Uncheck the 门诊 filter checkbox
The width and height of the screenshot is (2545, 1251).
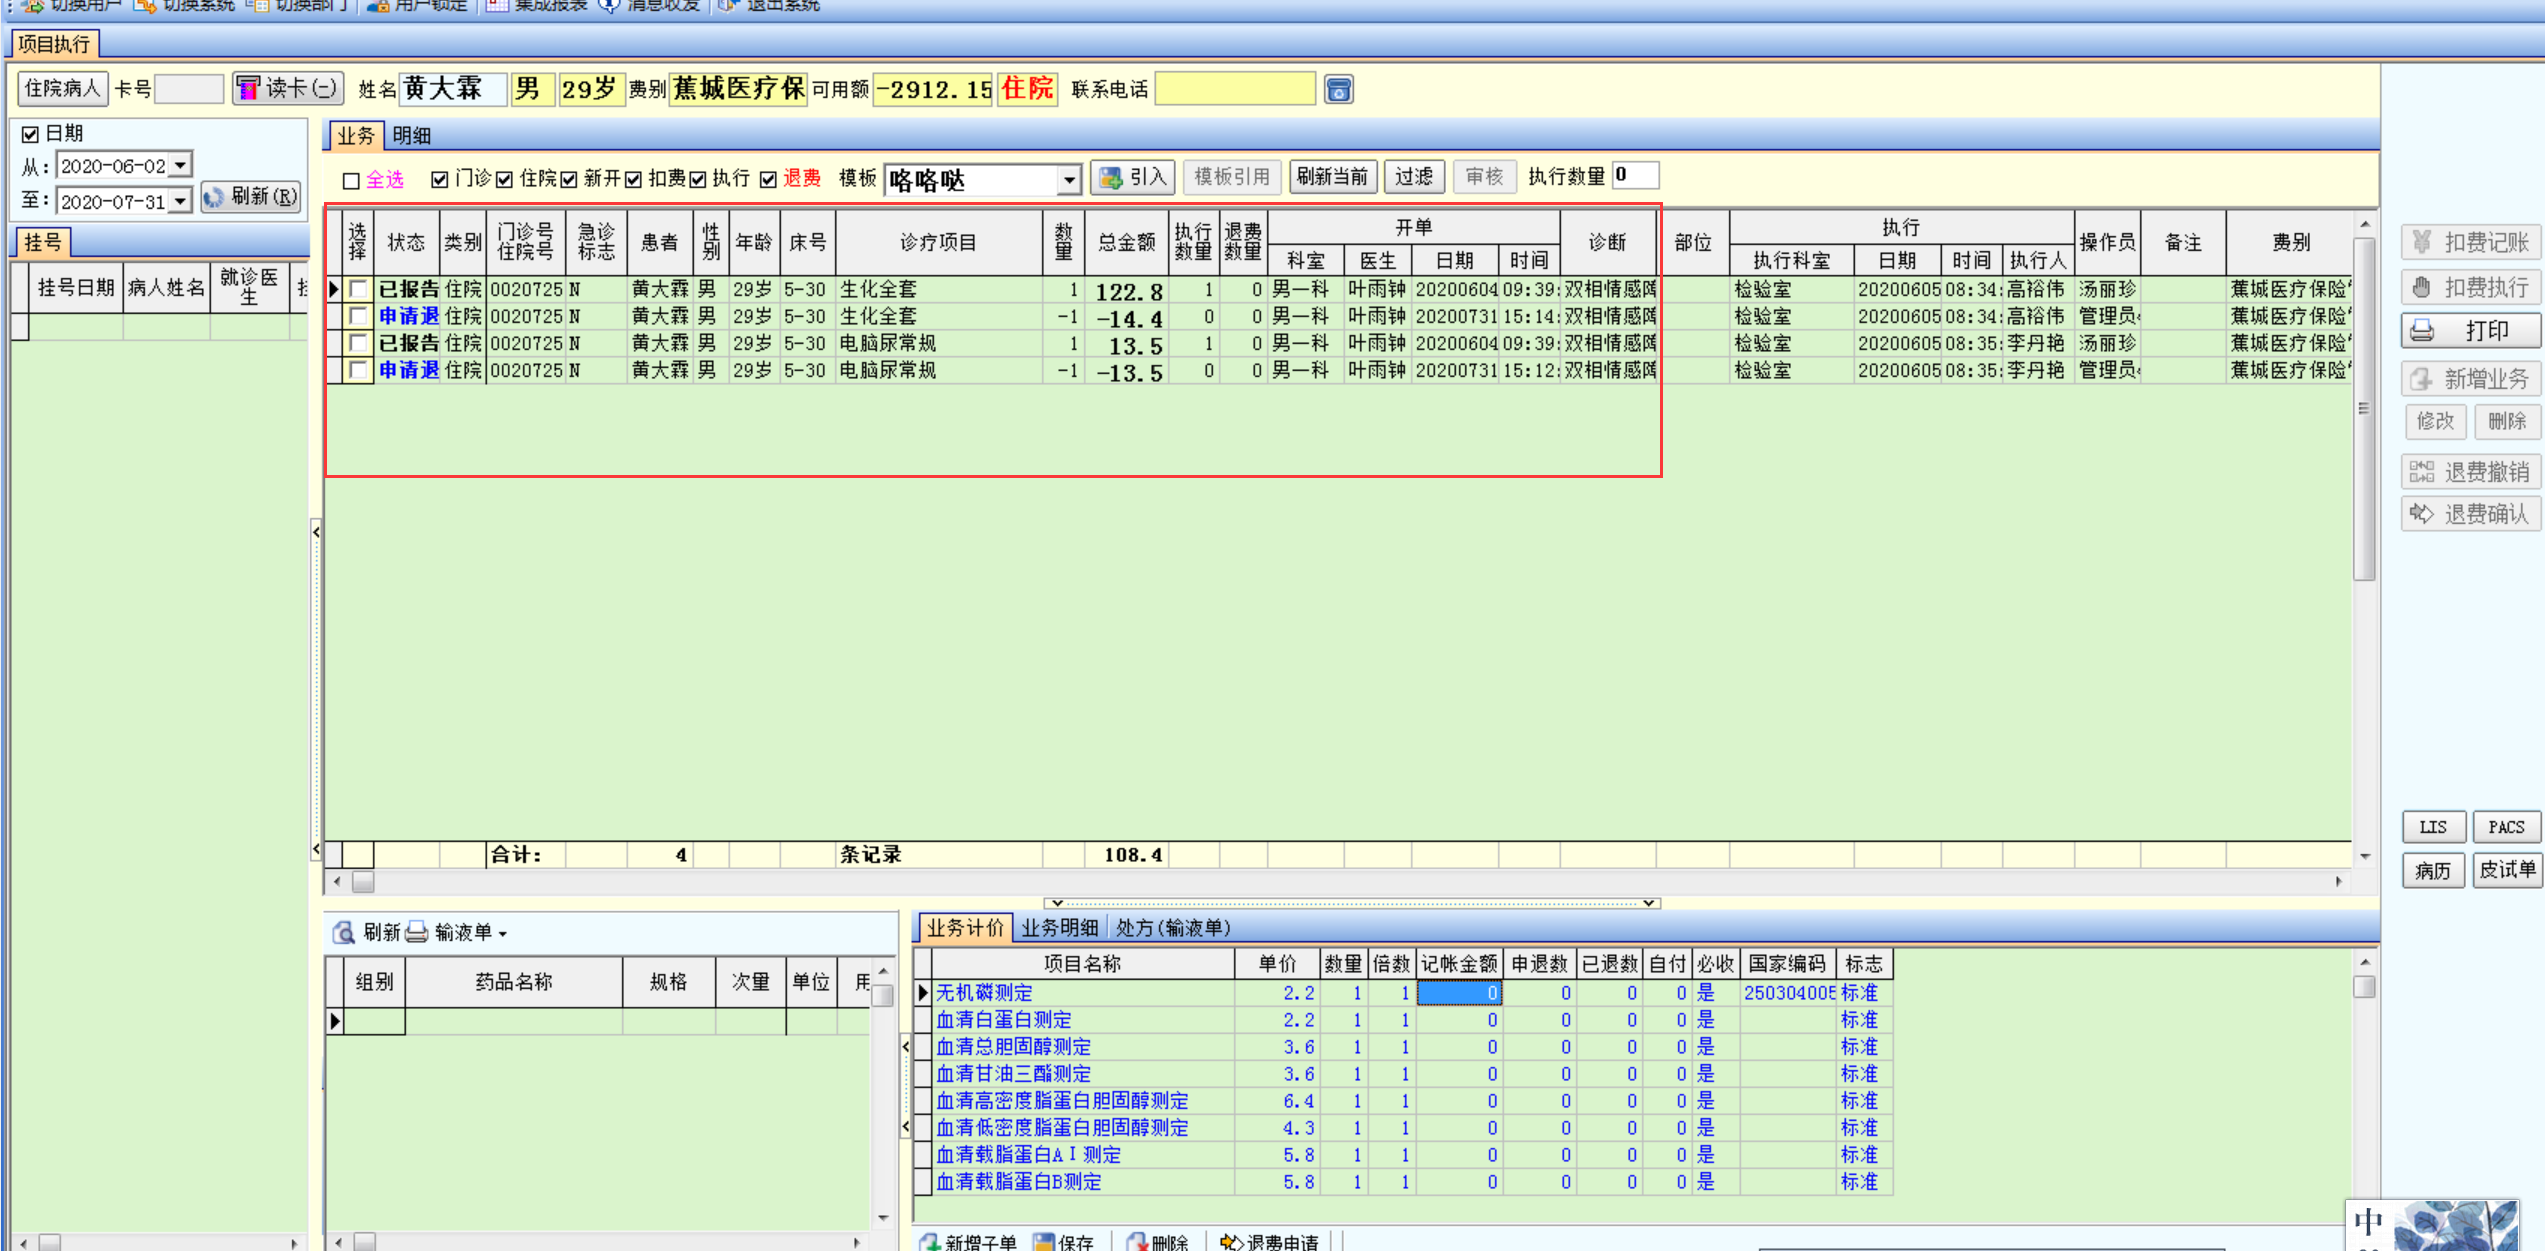439,179
